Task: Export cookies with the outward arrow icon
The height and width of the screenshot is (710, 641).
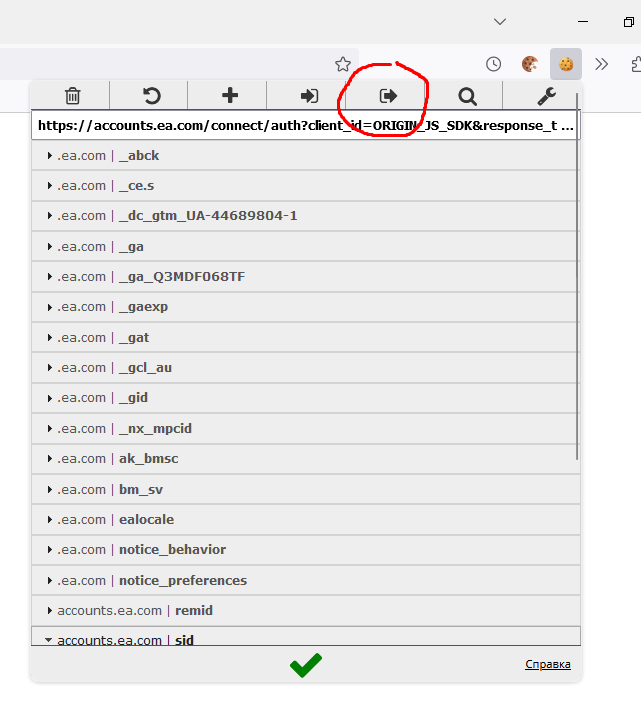Action: 388,96
